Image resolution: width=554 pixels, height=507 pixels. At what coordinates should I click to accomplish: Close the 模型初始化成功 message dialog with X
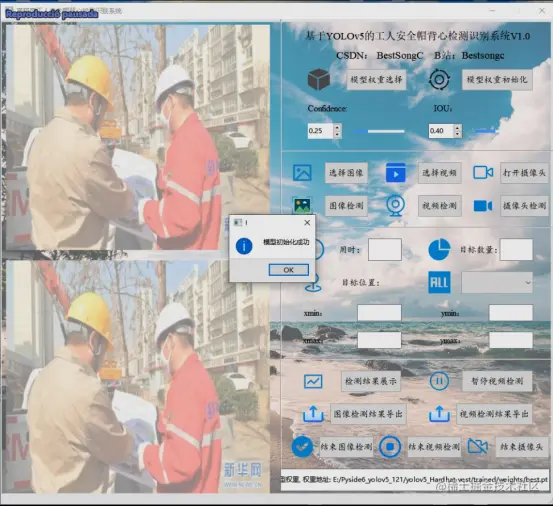(307, 222)
